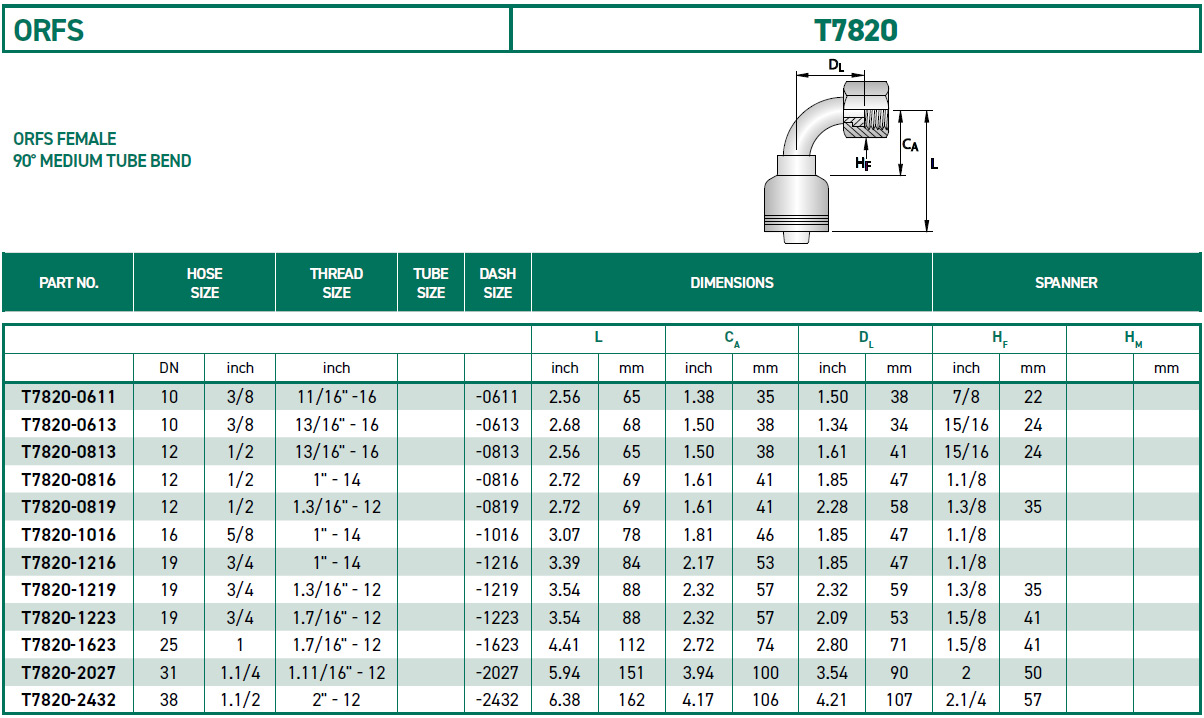Click dash size -0611
This screenshot has height=718, width=1204.
coord(497,397)
